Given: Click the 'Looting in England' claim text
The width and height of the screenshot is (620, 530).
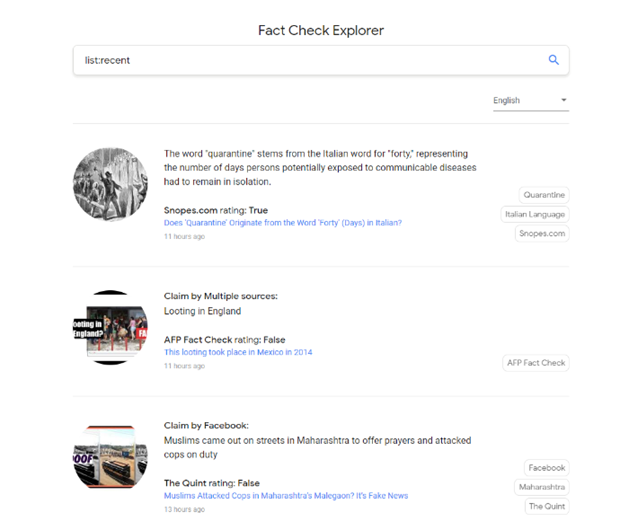Looking at the screenshot, I should point(202,311).
